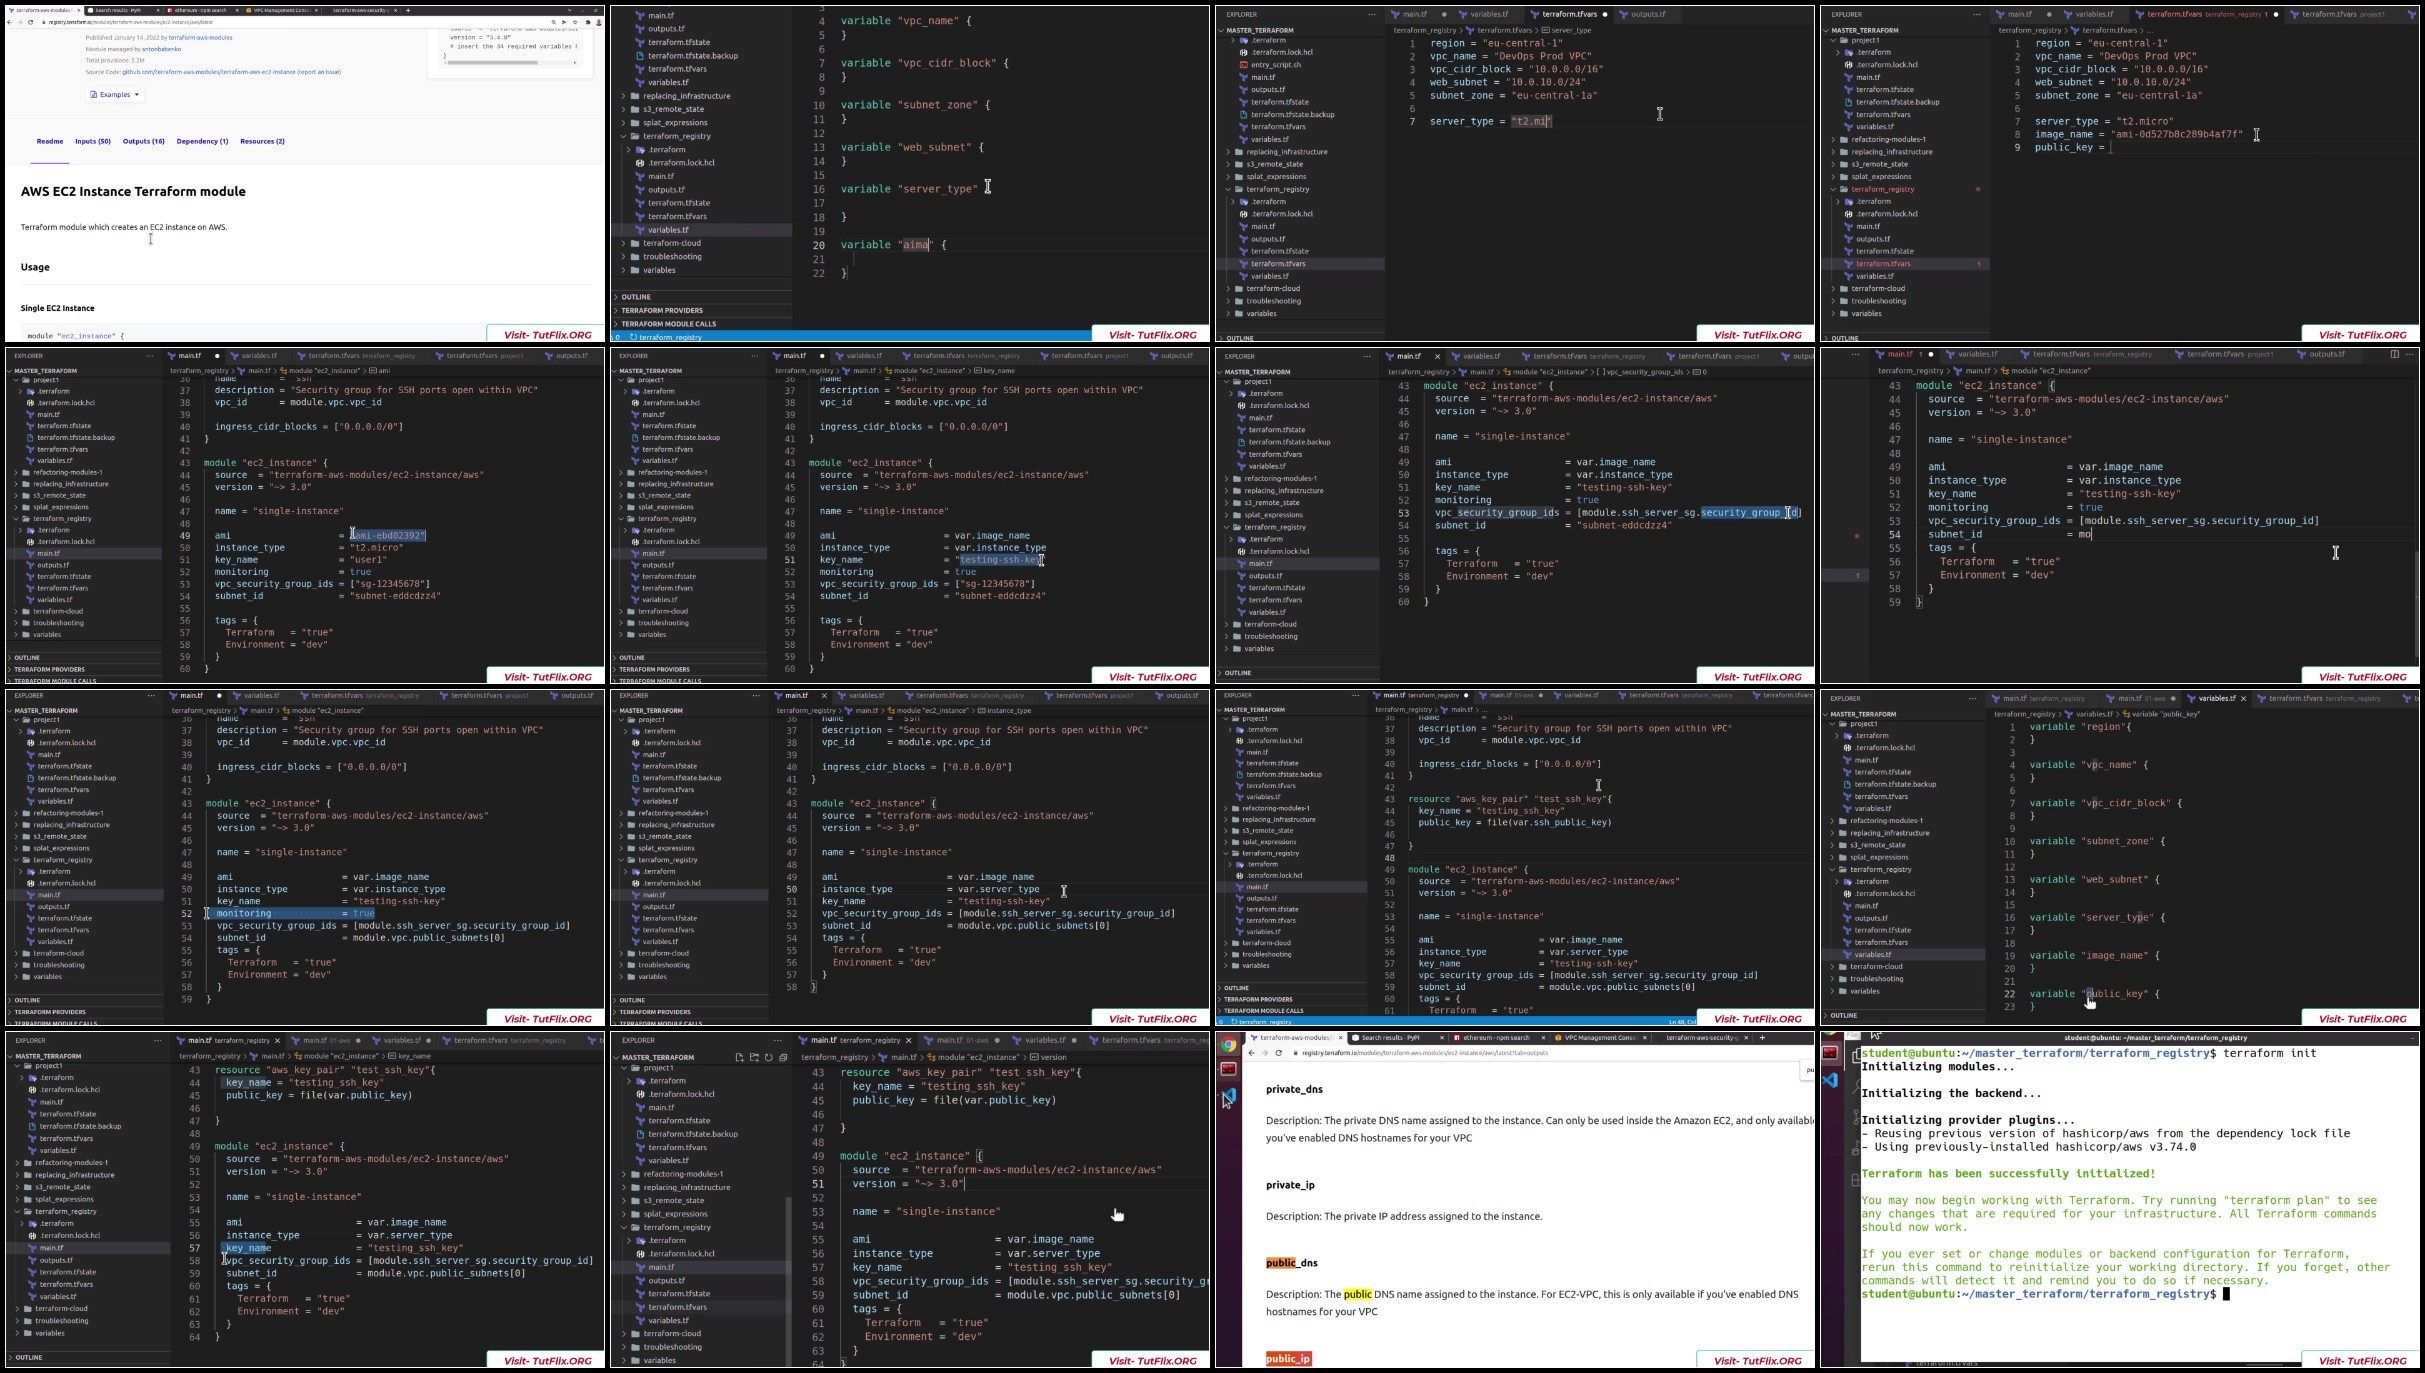Click the Split Editor icon in VS Code

2394,354
